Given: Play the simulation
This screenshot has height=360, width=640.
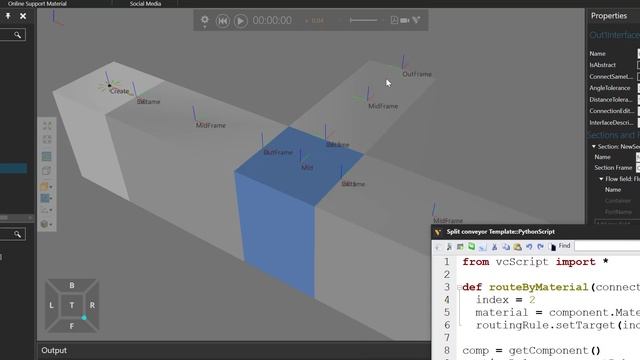Looking at the screenshot, I should (241, 20).
